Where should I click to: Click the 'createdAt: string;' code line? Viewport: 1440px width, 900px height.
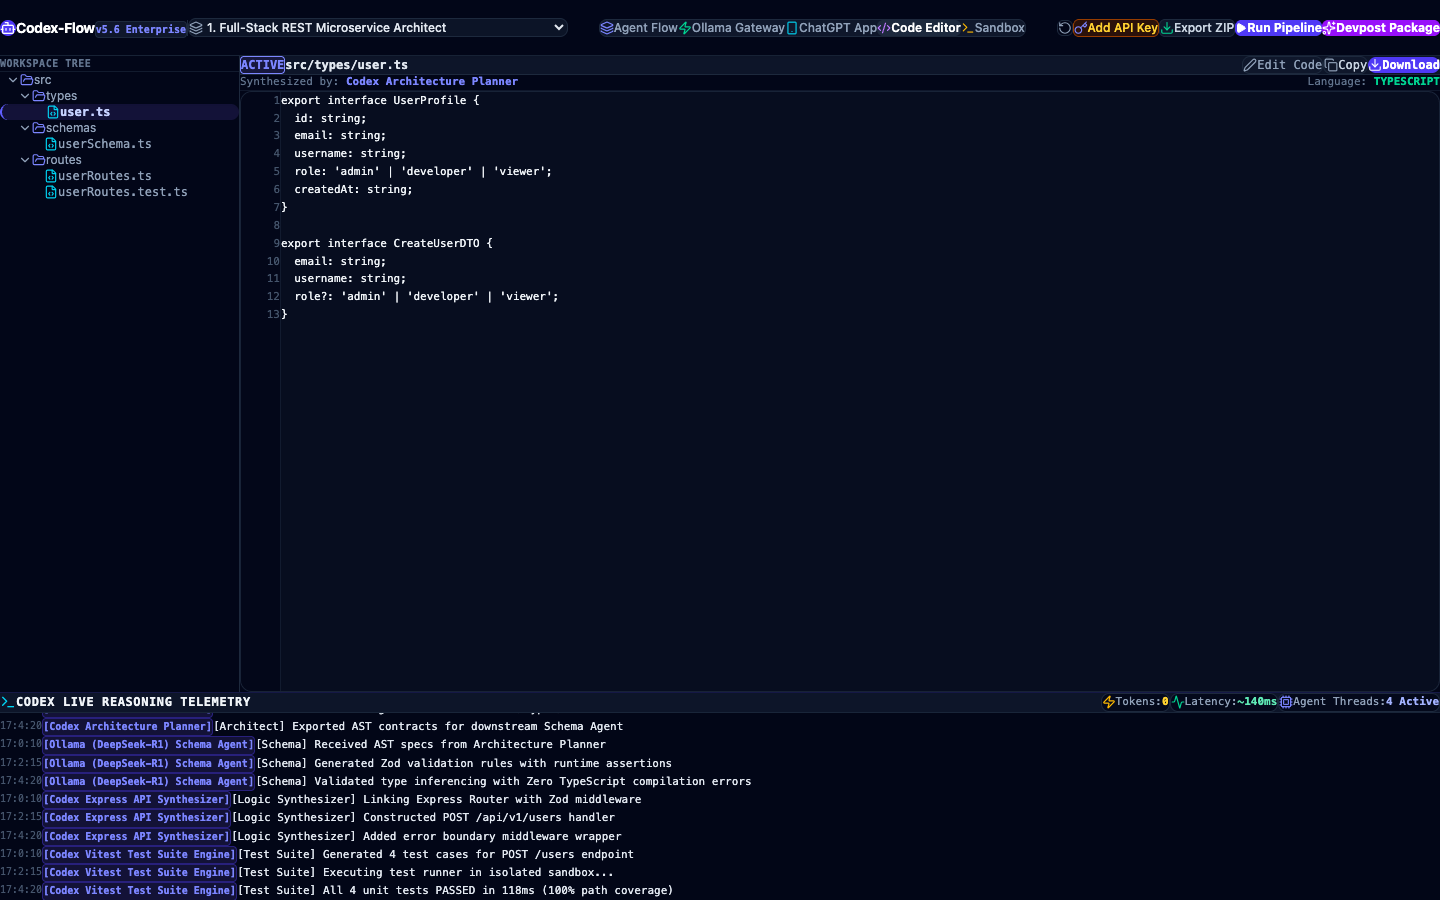coord(353,189)
